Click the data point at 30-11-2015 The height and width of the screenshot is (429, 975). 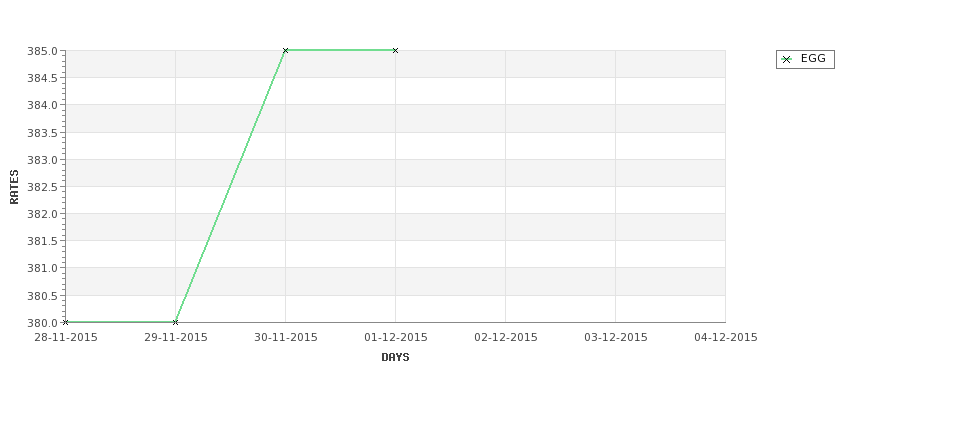[285, 50]
